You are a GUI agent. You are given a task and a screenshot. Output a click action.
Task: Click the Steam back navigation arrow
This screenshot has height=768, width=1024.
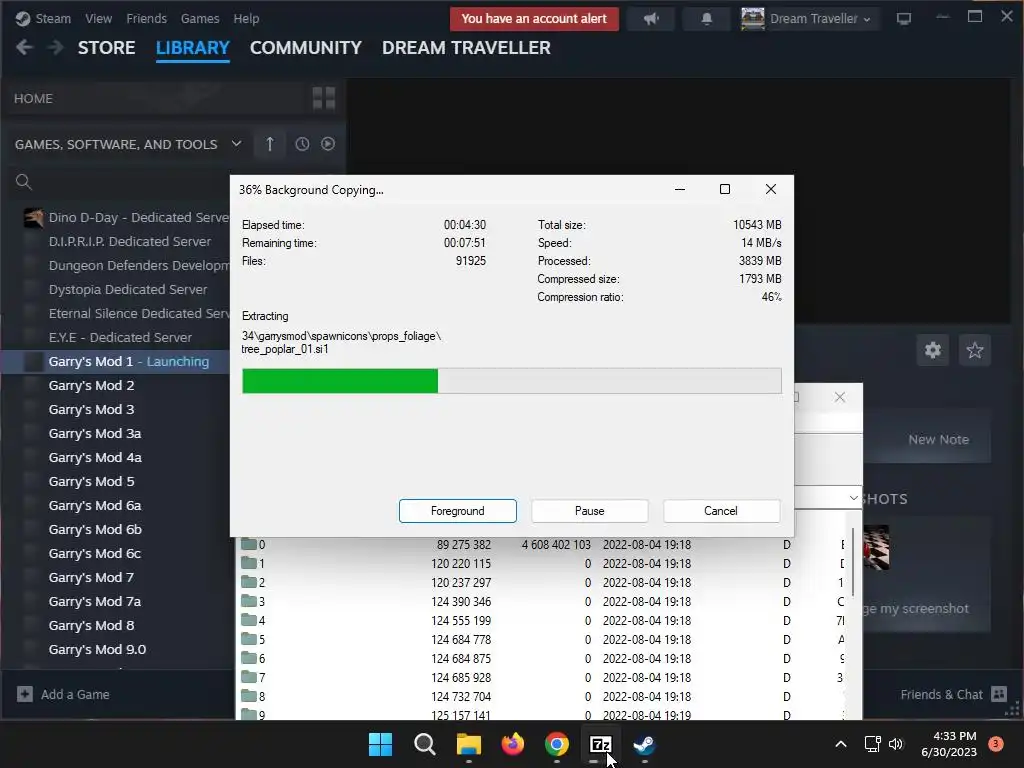(x=24, y=47)
